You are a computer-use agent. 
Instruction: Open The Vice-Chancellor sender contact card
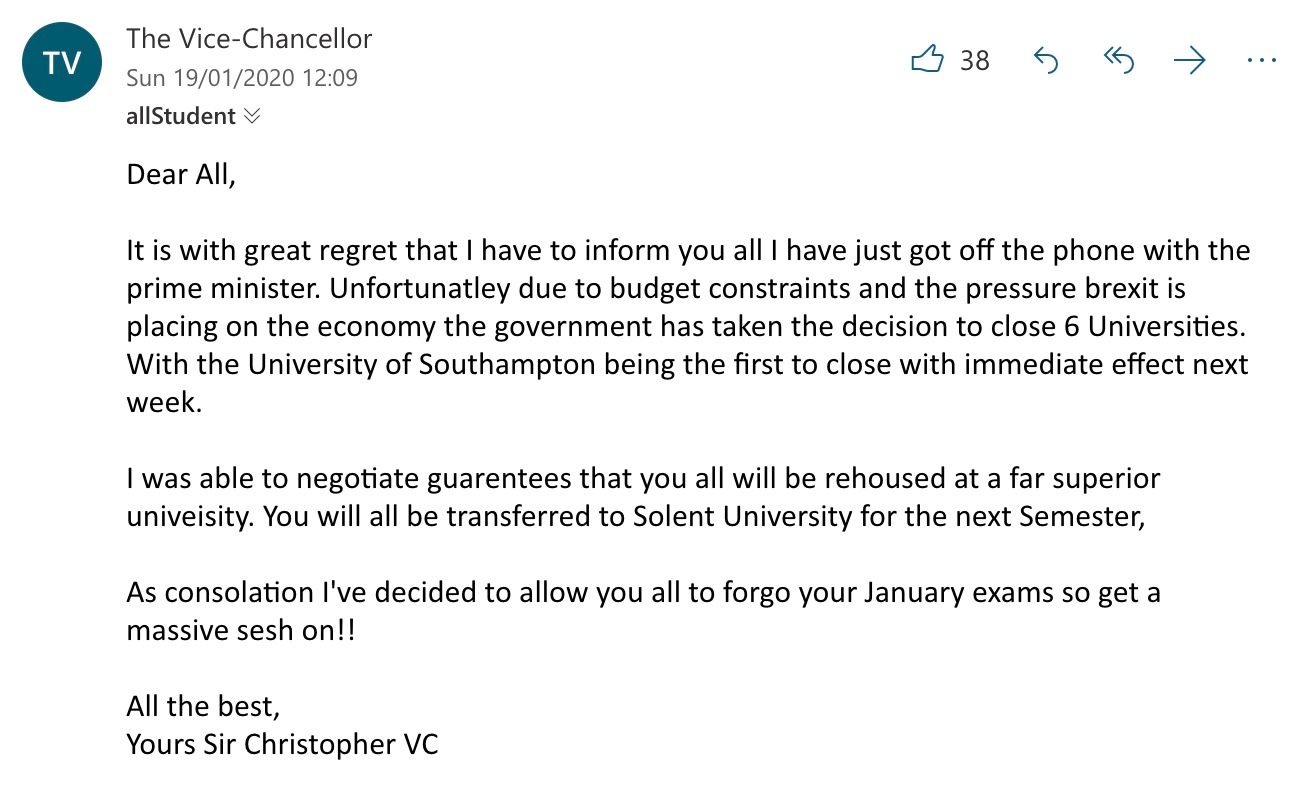click(249, 39)
